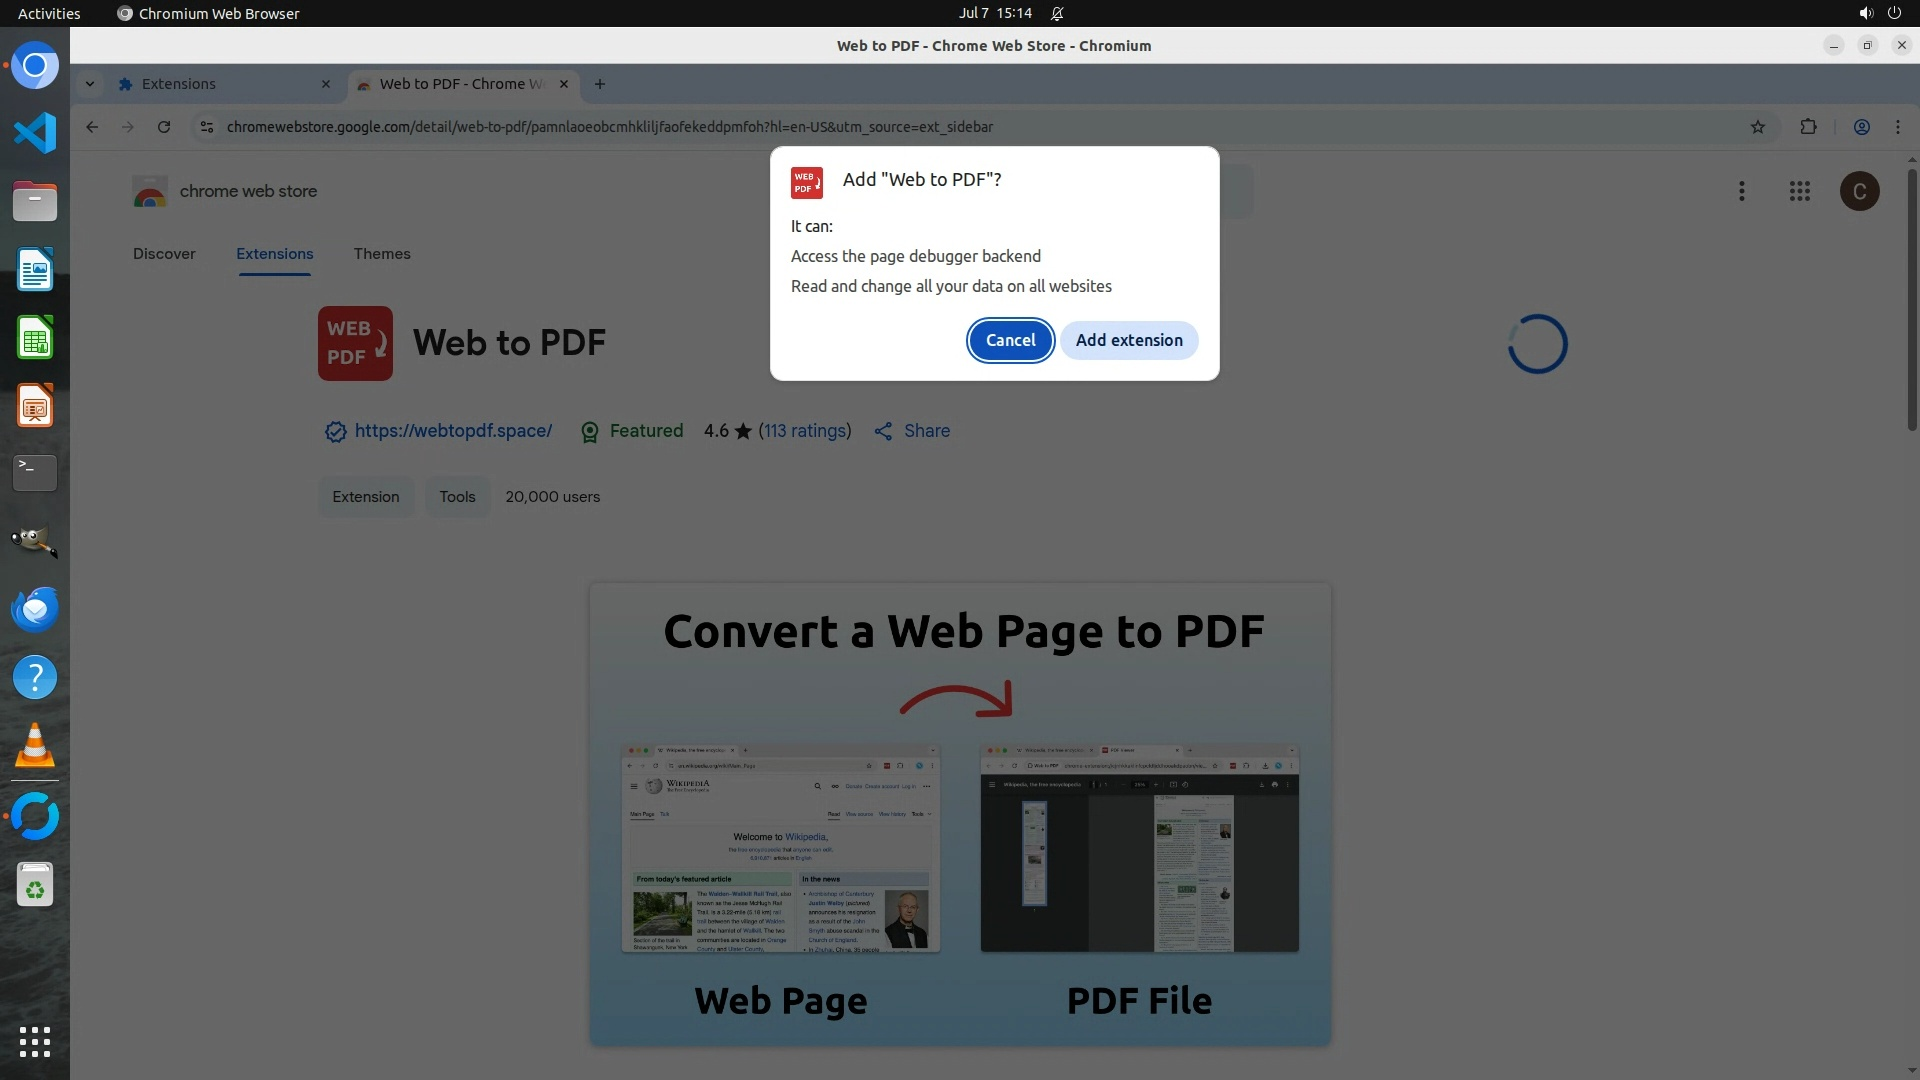Open the Extensions puzzle icon
1920x1080 pixels.
pyautogui.click(x=1808, y=127)
